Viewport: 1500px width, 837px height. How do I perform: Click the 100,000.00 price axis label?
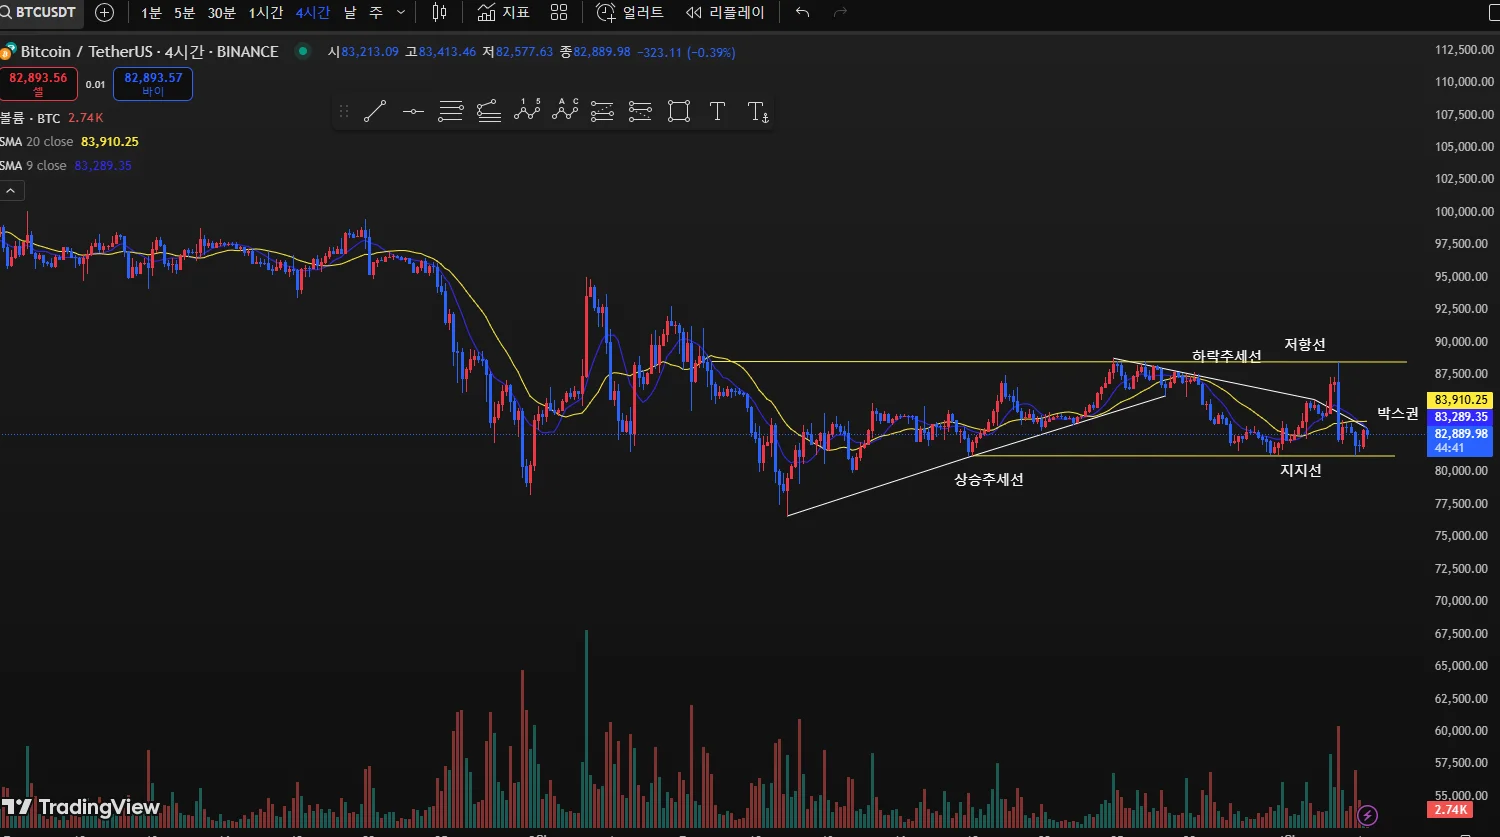[x=1463, y=212]
